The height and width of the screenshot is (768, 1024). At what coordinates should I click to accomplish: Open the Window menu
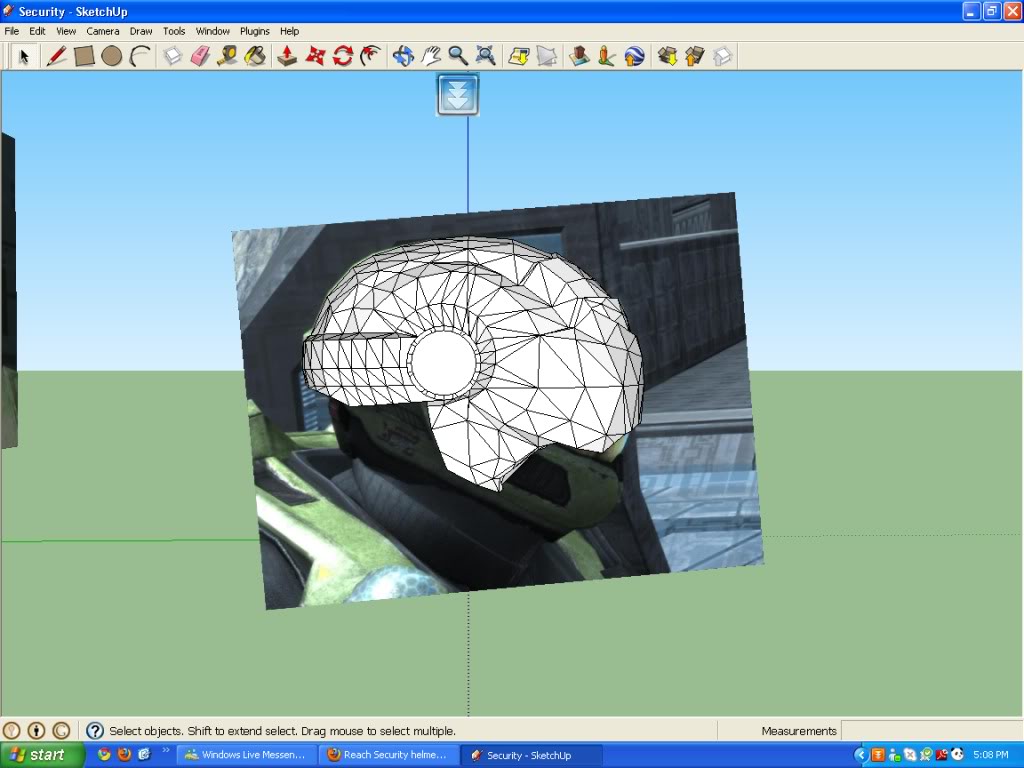(213, 31)
